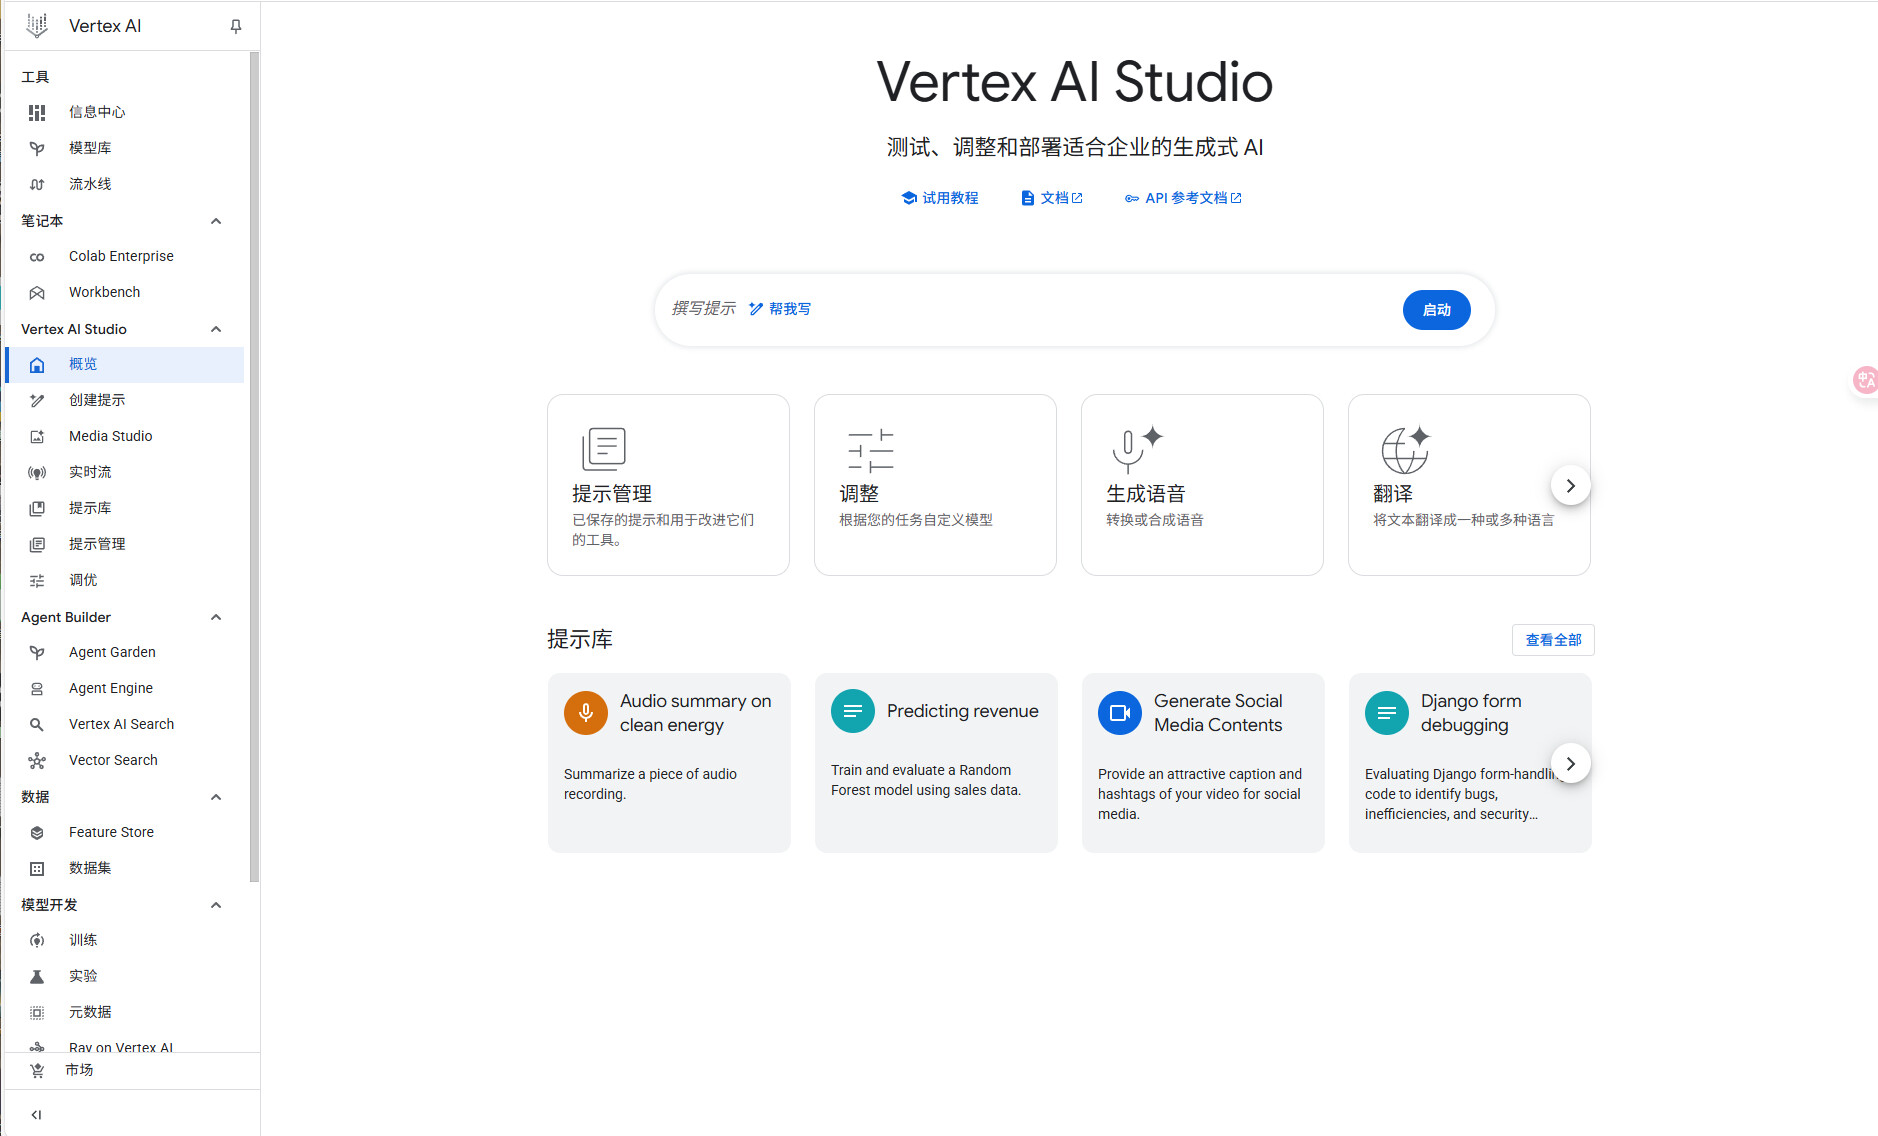Click the pin icon beside Vertex AI title
Viewport: 1878px width, 1136px height.
tap(236, 26)
